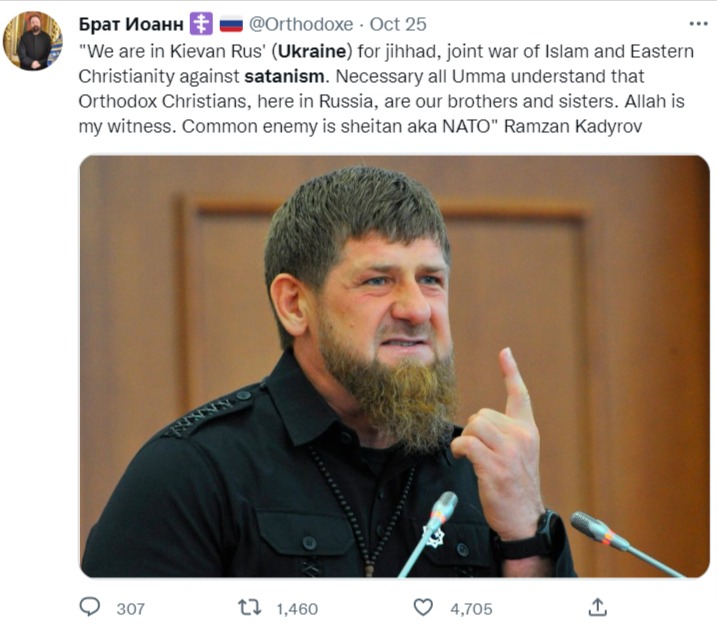Screen dimensions: 717x631
Task: Click the Russian flag emoji beside the name
Action: point(231,24)
